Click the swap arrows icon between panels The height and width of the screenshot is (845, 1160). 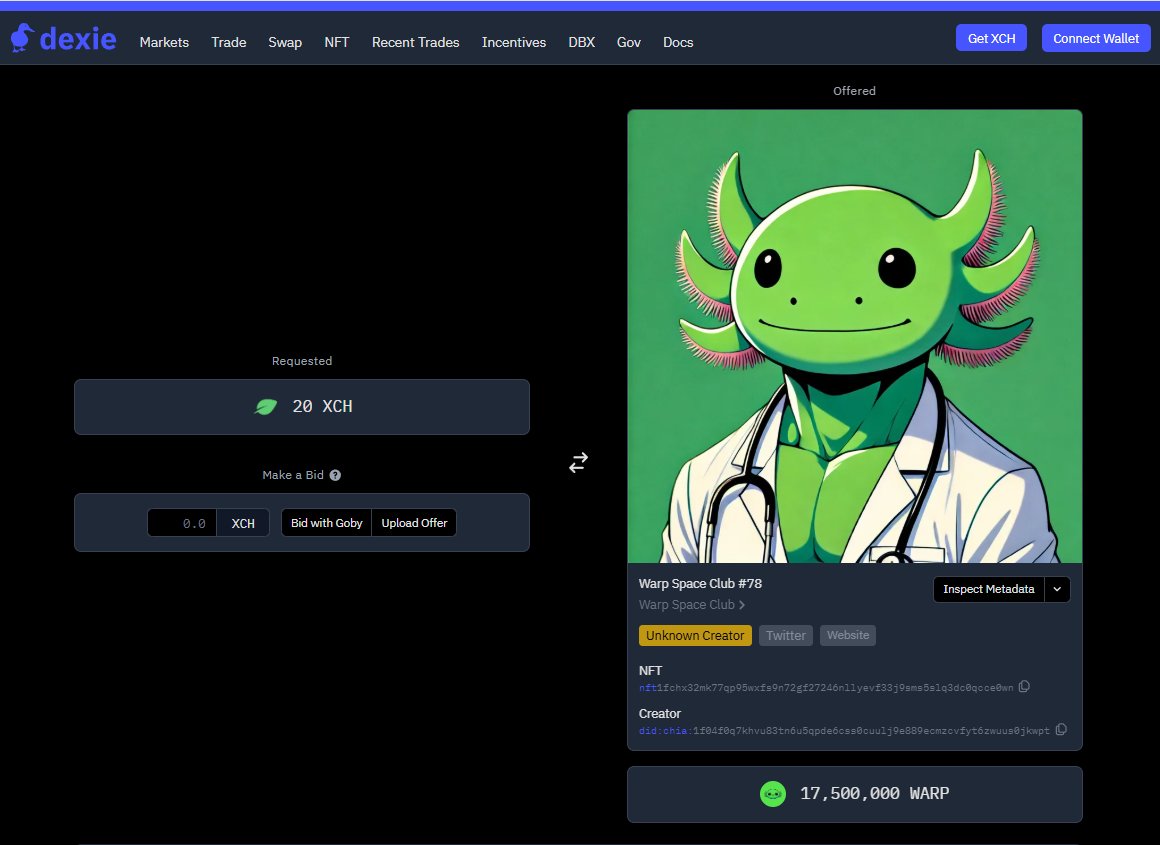coord(579,462)
